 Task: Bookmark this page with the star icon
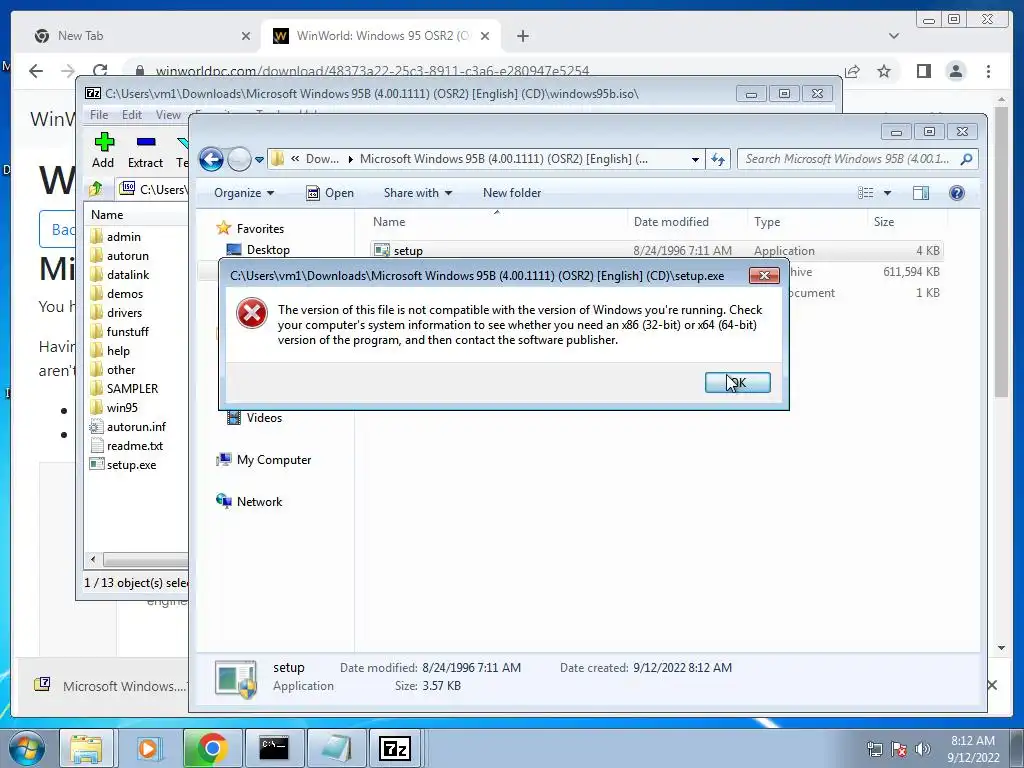tap(884, 71)
